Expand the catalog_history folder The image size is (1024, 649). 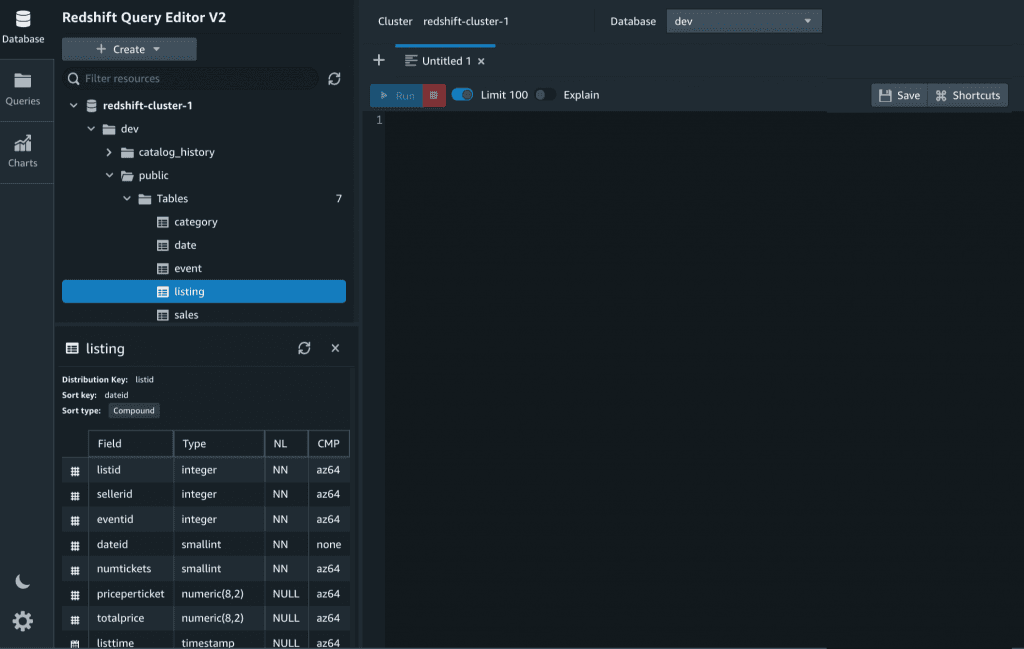(111, 151)
